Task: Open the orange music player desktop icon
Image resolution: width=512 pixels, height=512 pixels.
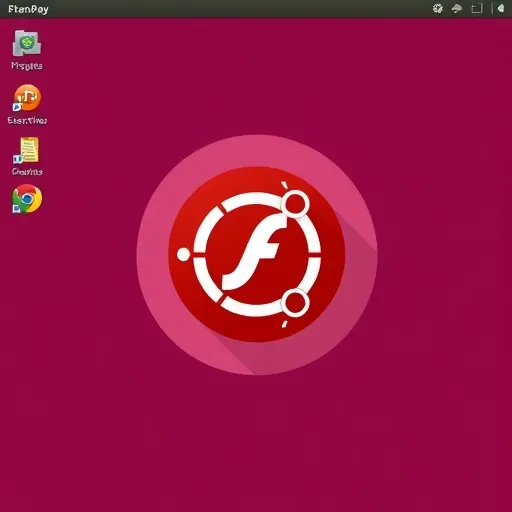Action: (27, 98)
